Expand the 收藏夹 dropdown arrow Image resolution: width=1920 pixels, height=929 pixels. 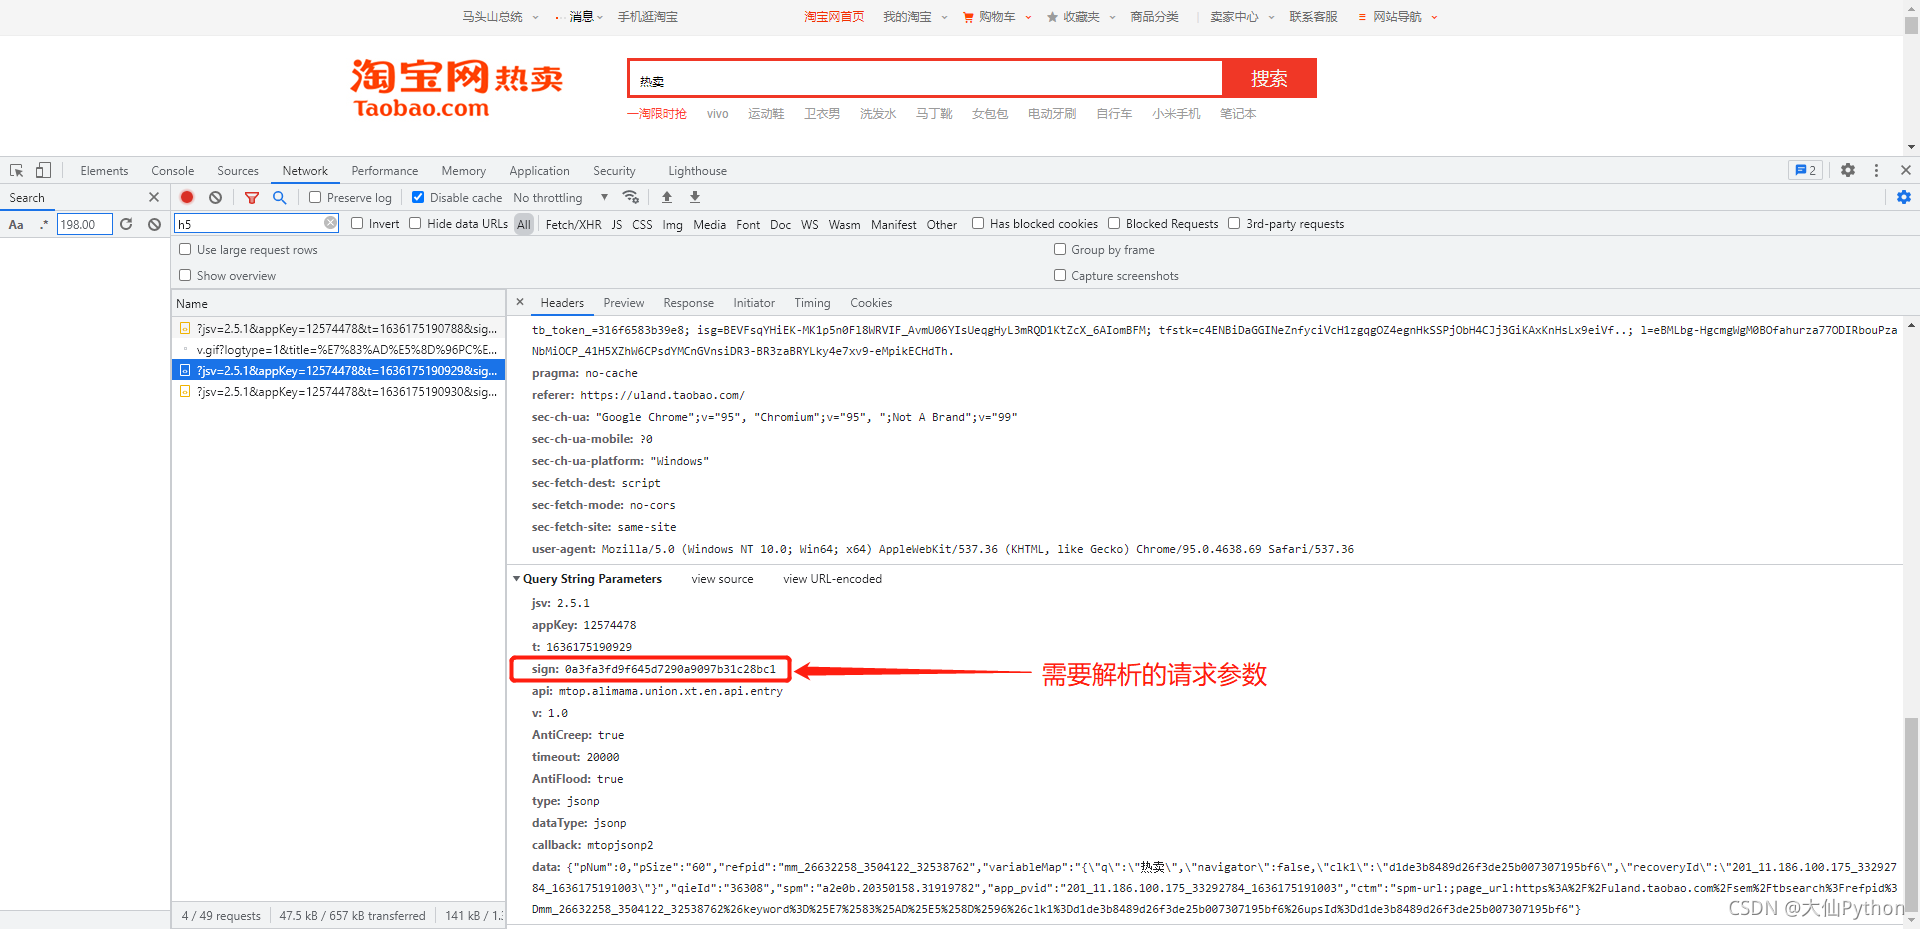(x=1112, y=17)
